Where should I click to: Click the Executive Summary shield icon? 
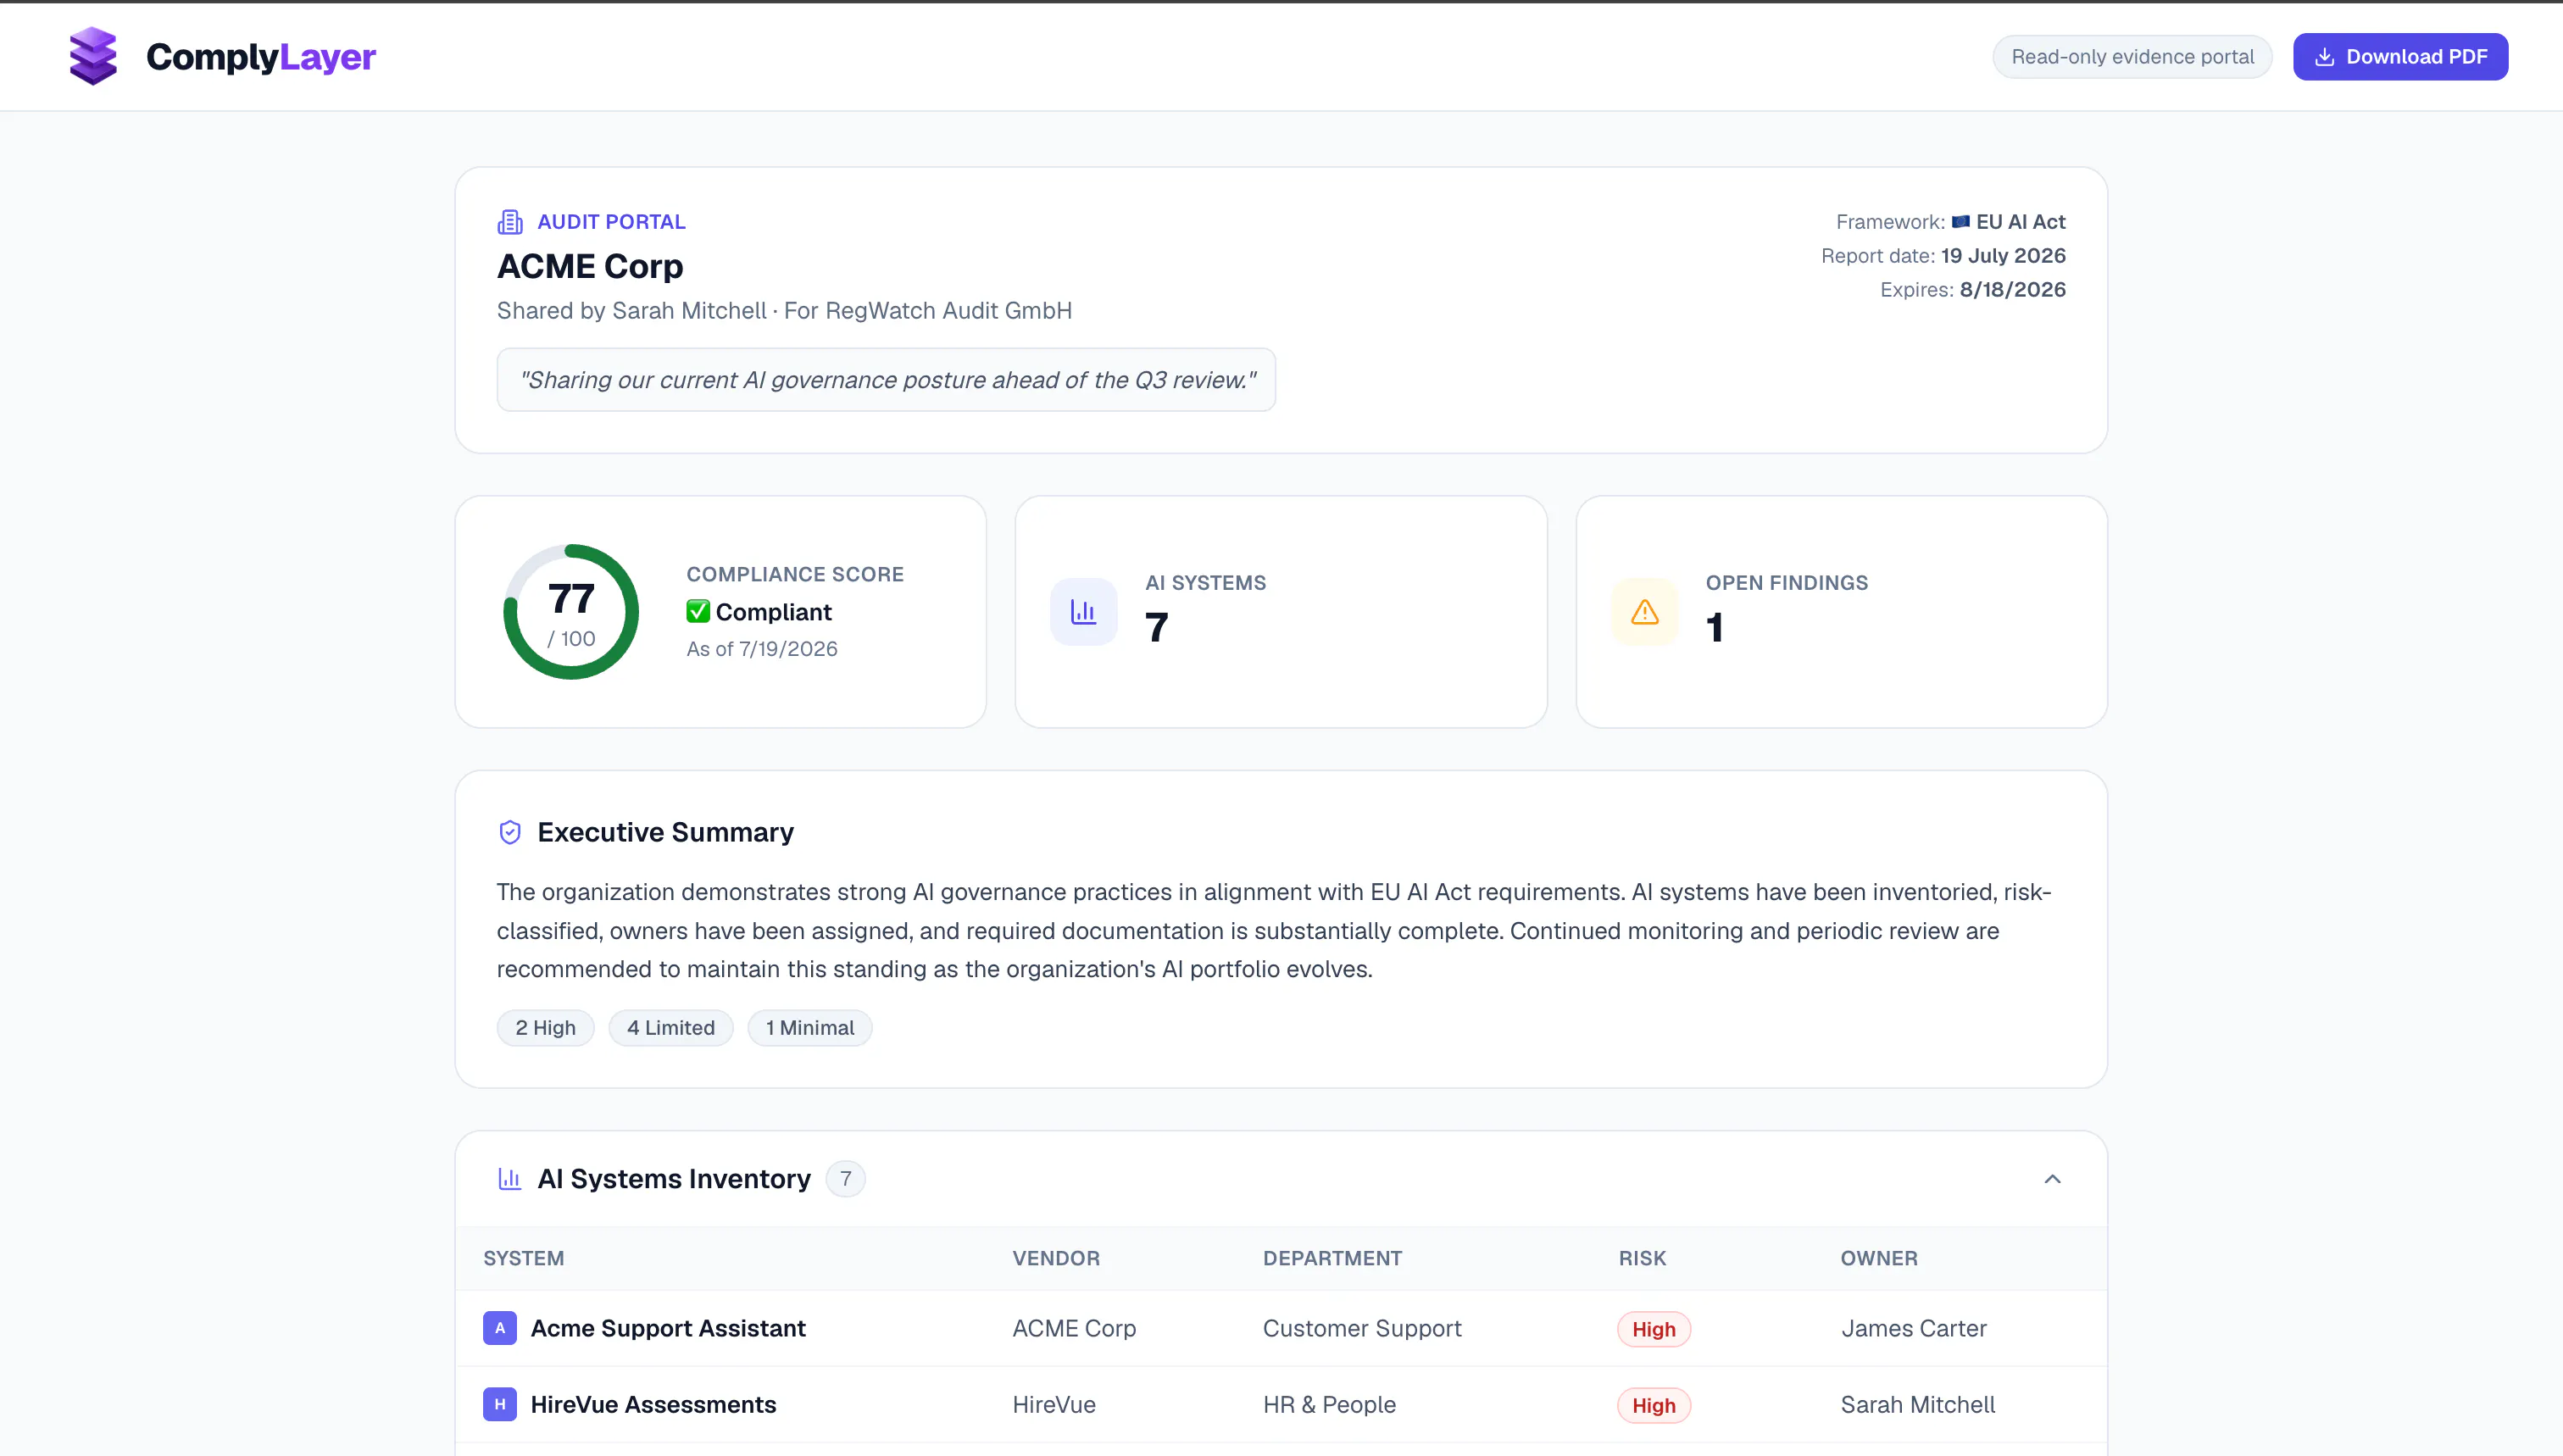[x=510, y=832]
